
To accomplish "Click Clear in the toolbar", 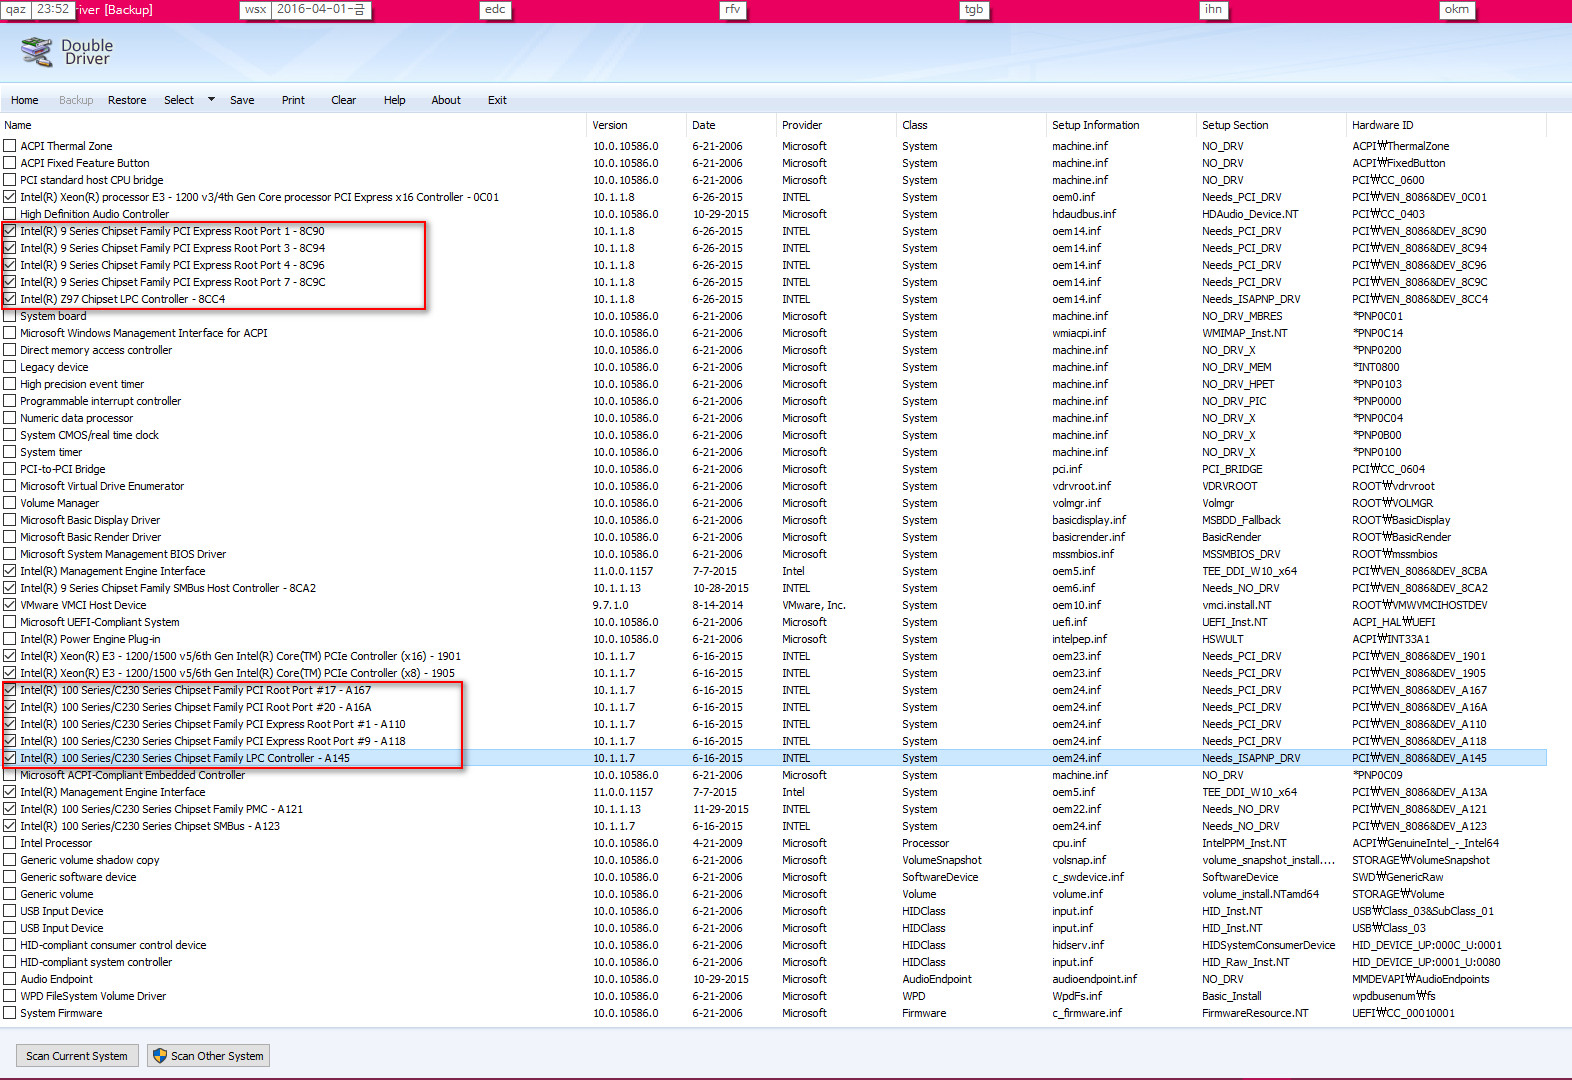I will coord(343,100).
